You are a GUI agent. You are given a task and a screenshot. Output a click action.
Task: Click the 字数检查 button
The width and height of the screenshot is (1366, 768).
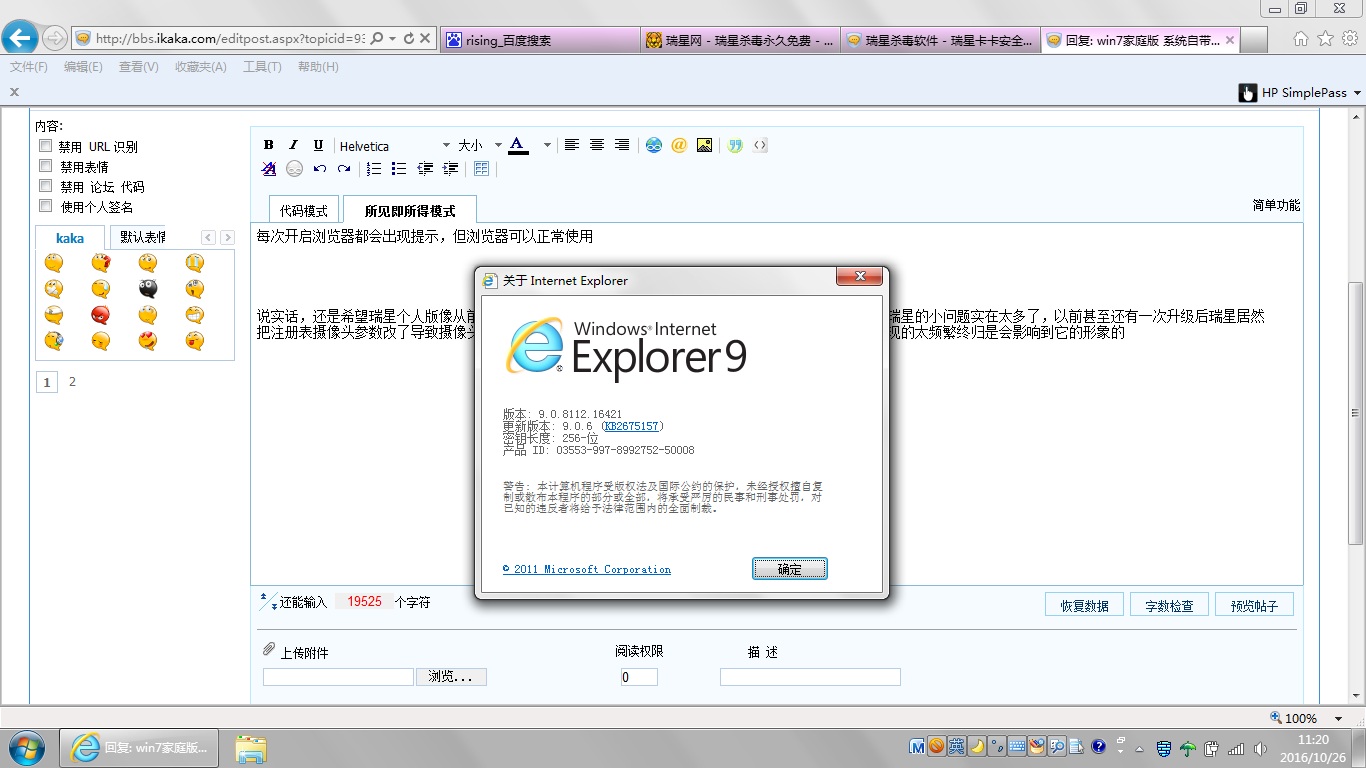click(x=1169, y=605)
